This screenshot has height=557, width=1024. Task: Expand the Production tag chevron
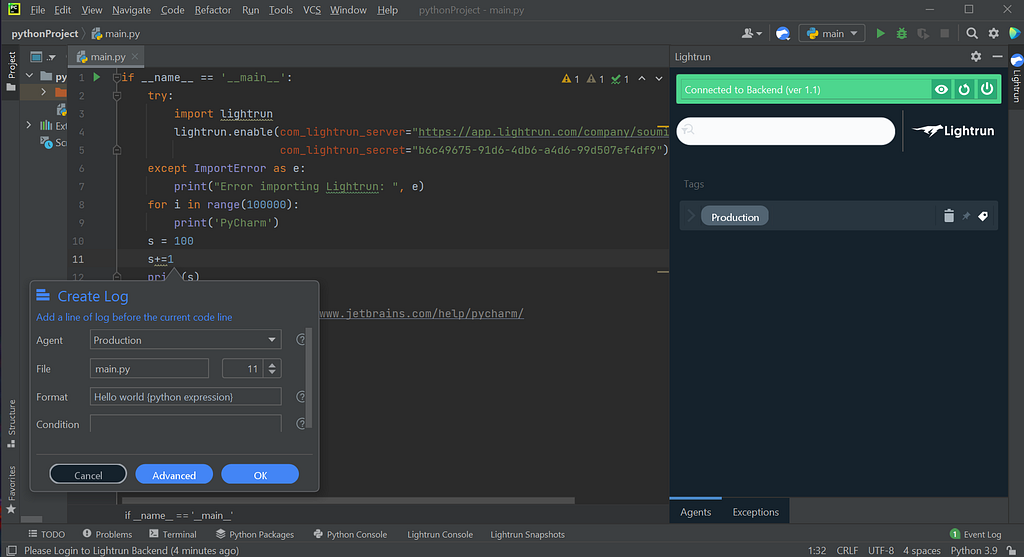tap(691, 216)
